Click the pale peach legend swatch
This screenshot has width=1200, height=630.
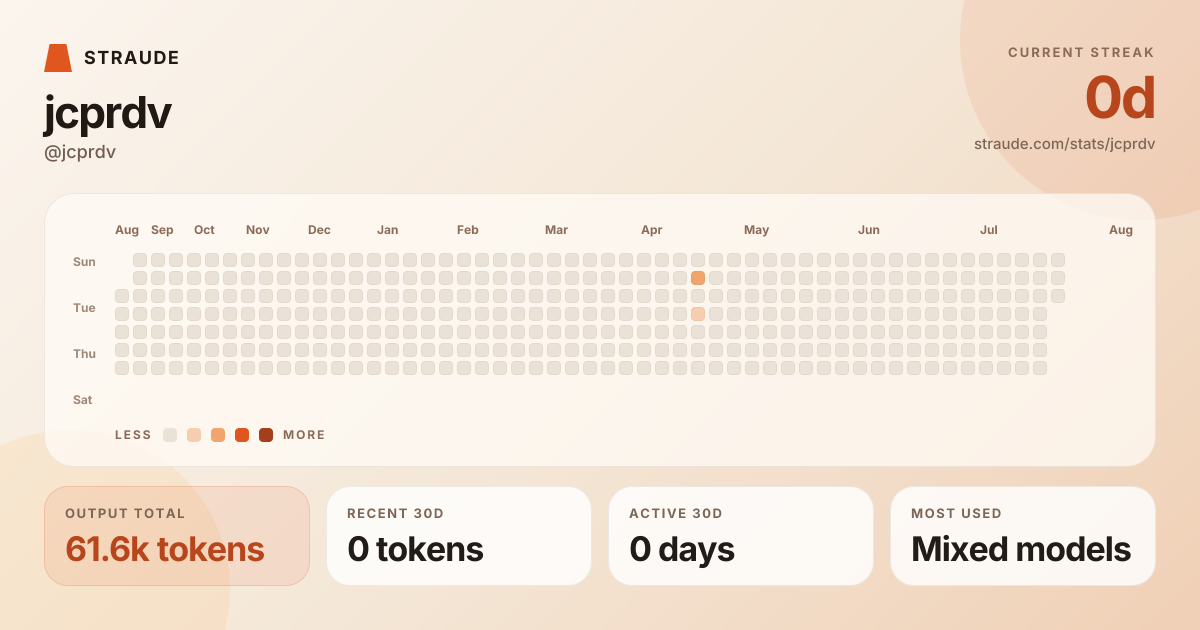tap(194, 435)
